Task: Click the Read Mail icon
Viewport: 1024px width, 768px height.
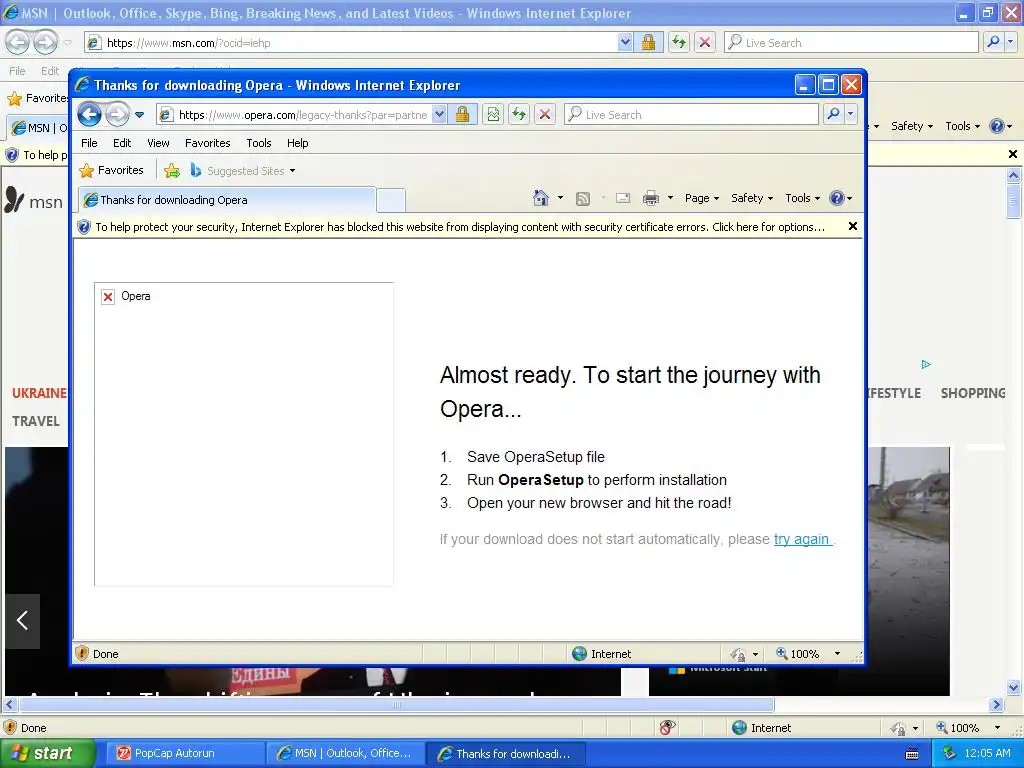Action: (x=623, y=198)
